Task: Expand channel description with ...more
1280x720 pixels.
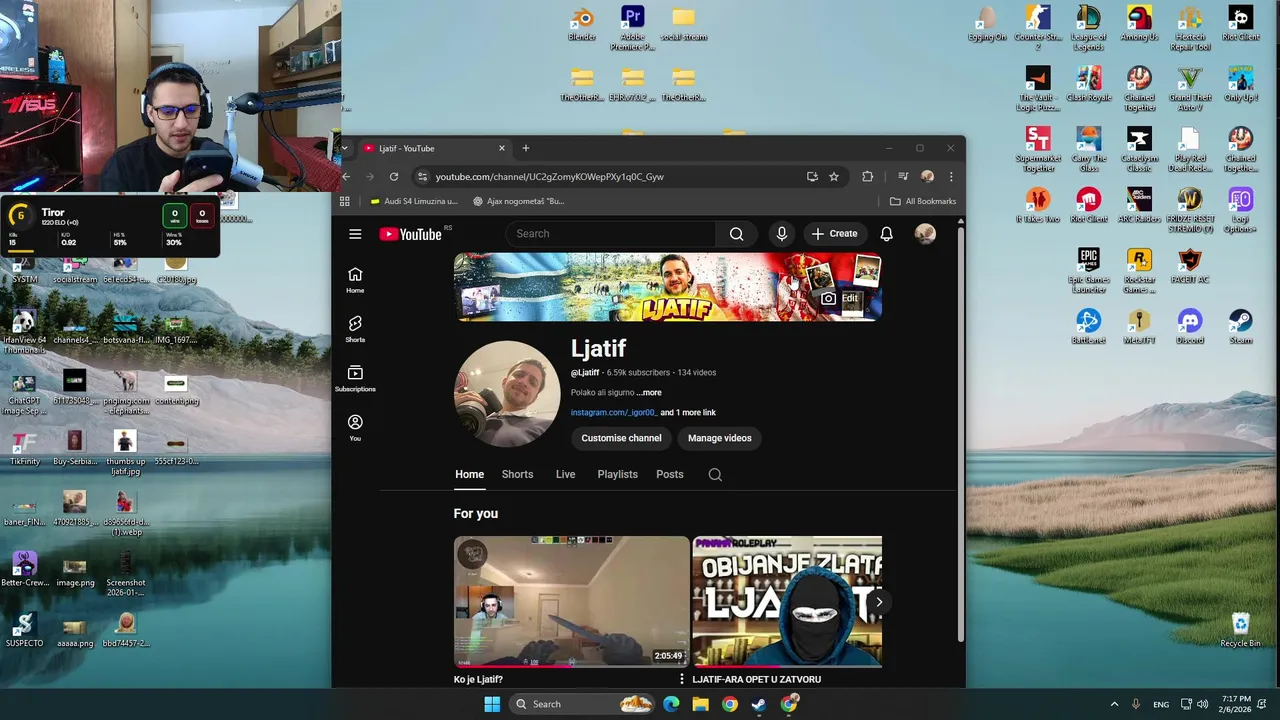Action: click(649, 393)
